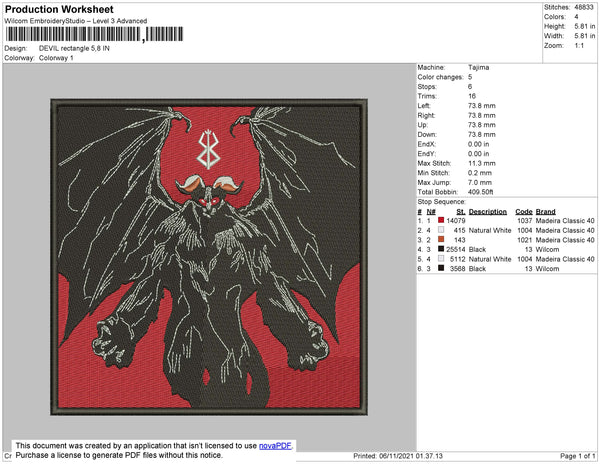Click "Wilcom EmbroideryStudio – Level 3 Advanced" text
Screen dimensions: 600x464
[x=76, y=21]
